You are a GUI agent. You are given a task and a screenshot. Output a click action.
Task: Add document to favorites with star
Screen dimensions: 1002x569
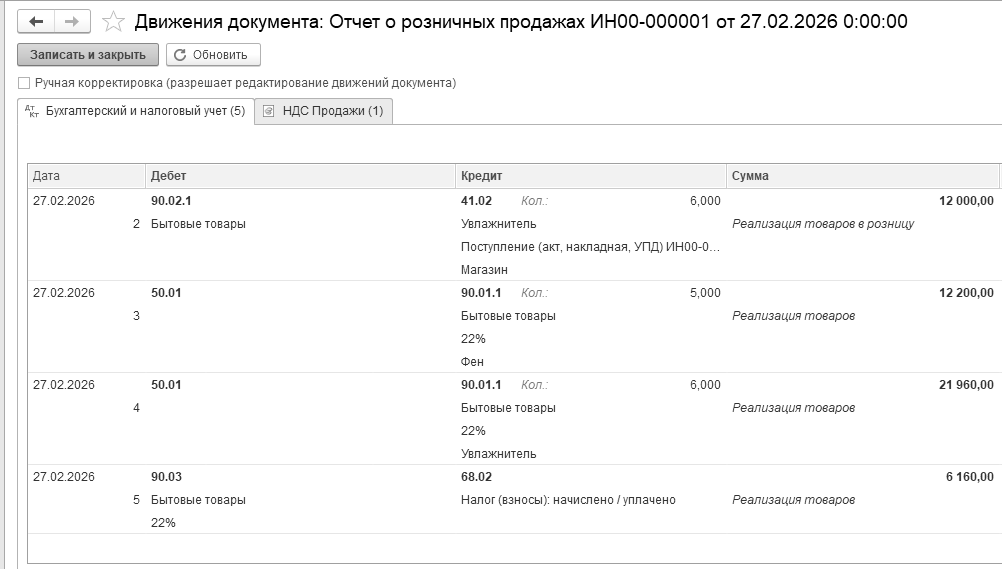(x=114, y=21)
